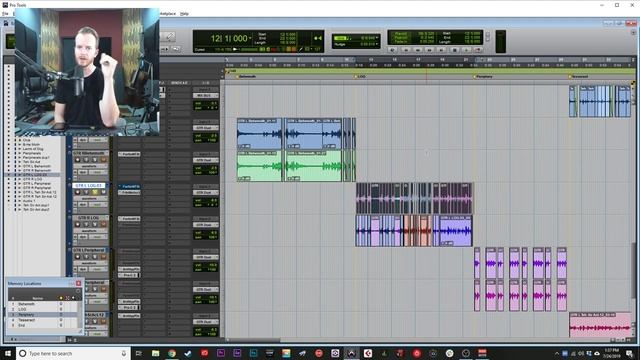This screenshot has width=640, height=360.
Task: Solo the GTR R LOG track
Action: point(95,224)
